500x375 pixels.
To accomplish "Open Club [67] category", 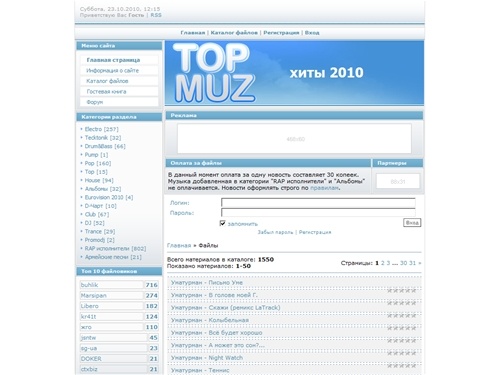I will tap(97, 214).
